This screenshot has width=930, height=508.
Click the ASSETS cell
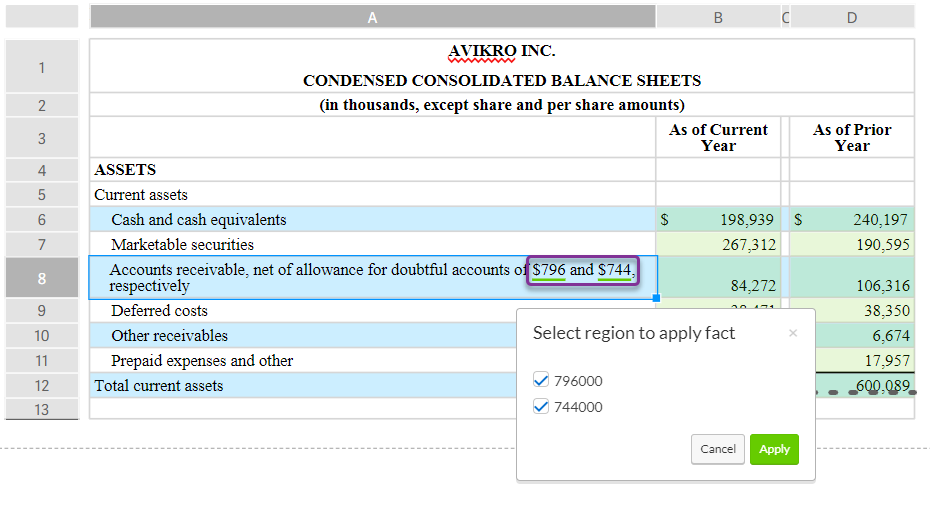coord(372,170)
